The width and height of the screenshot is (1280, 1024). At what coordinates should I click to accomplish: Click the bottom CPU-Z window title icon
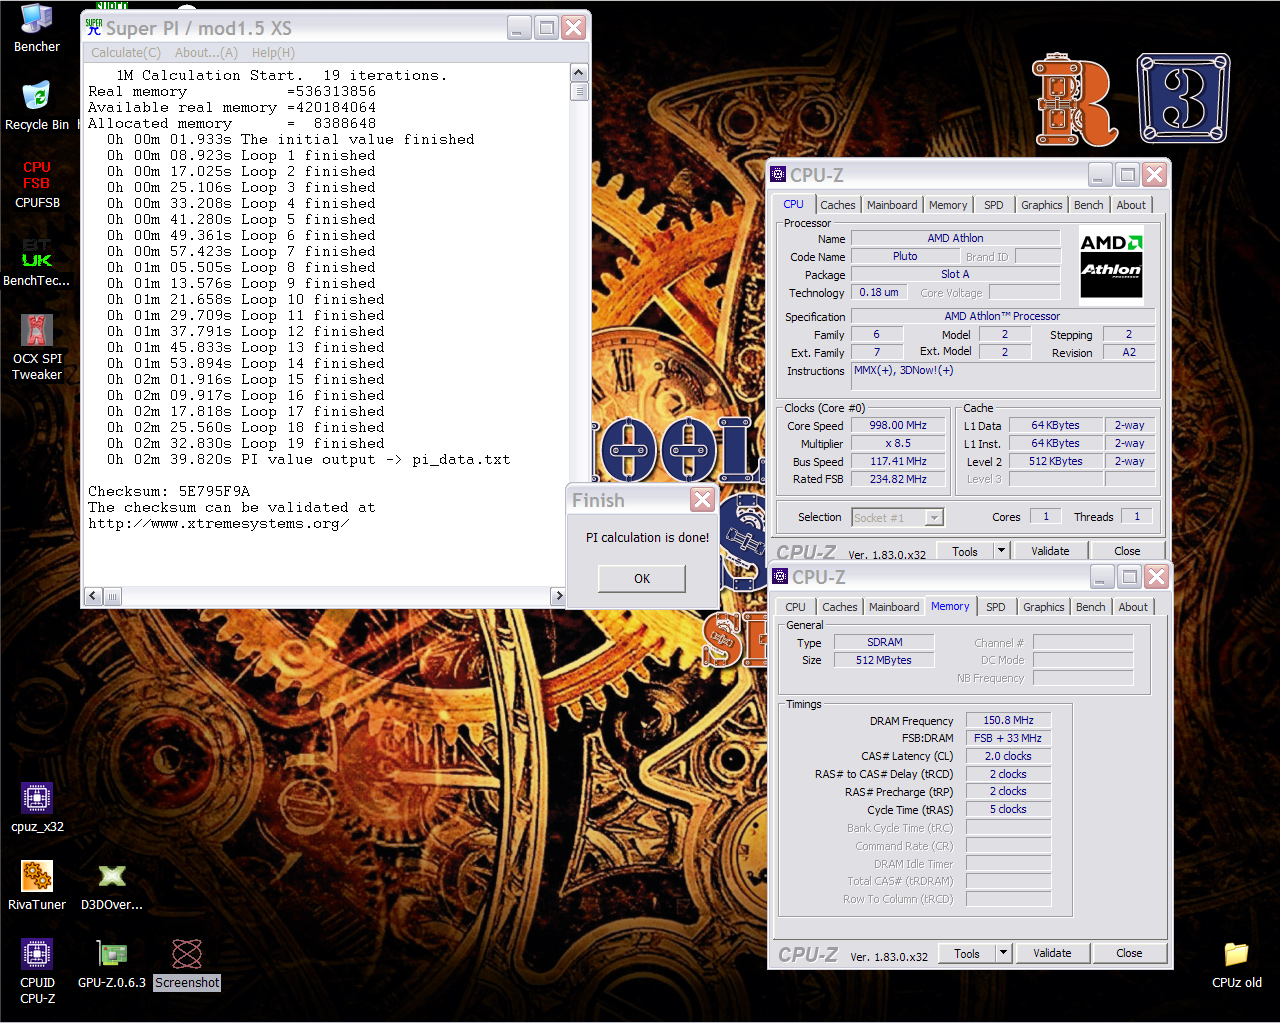coord(781,577)
